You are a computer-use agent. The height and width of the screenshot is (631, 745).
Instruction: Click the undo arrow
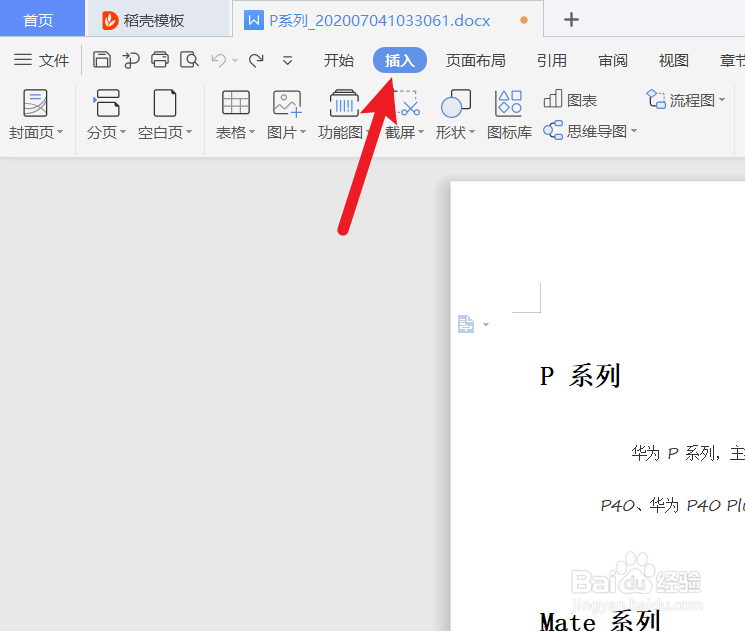[219, 60]
